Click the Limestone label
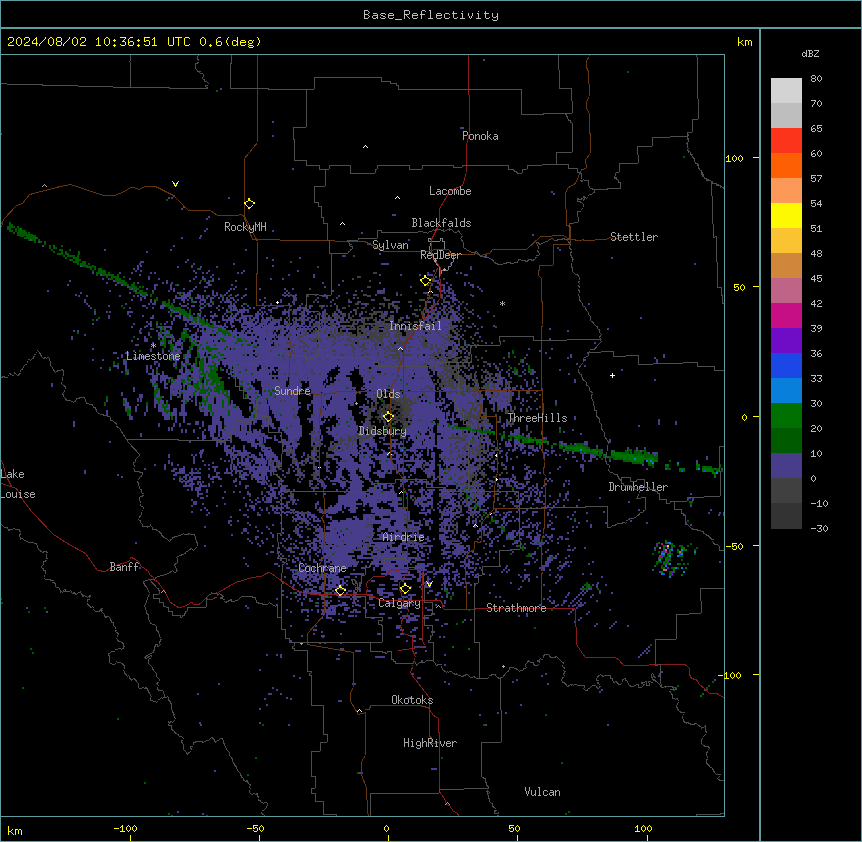 coord(153,356)
